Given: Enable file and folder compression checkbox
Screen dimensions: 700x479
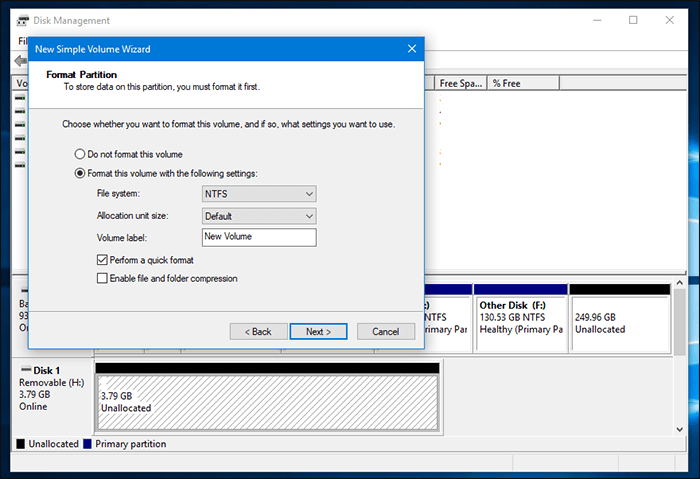Looking at the screenshot, I should (x=102, y=278).
